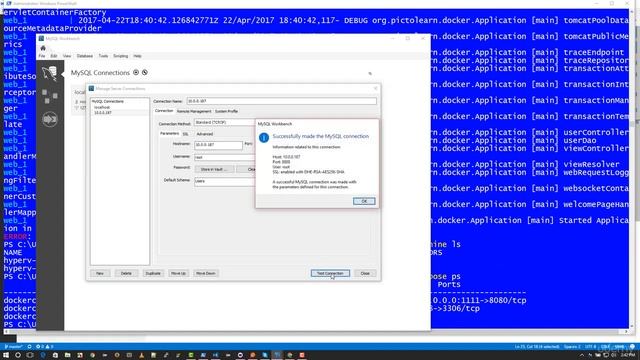Image resolution: width=640 pixels, height=360 pixels.
Task: Click OK in the MySQL Workbench success dialog
Action: (364, 201)
